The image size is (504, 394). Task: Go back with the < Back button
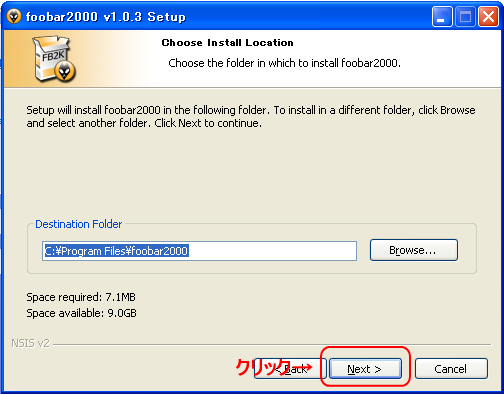click(290, 369)
